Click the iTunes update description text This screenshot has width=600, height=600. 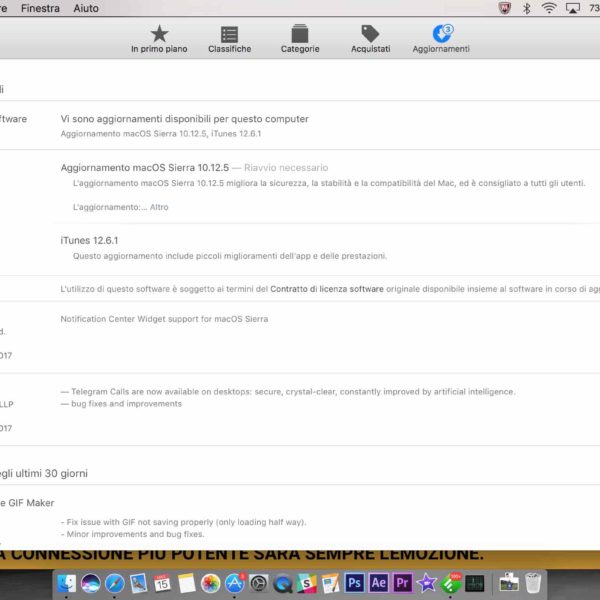coord(230,256)
